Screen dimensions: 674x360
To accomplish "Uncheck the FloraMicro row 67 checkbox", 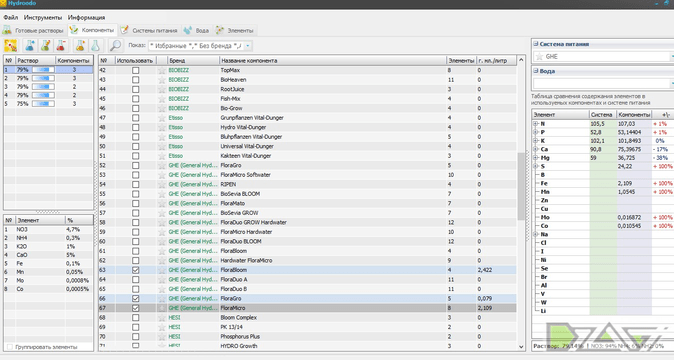I will point(135,308).
